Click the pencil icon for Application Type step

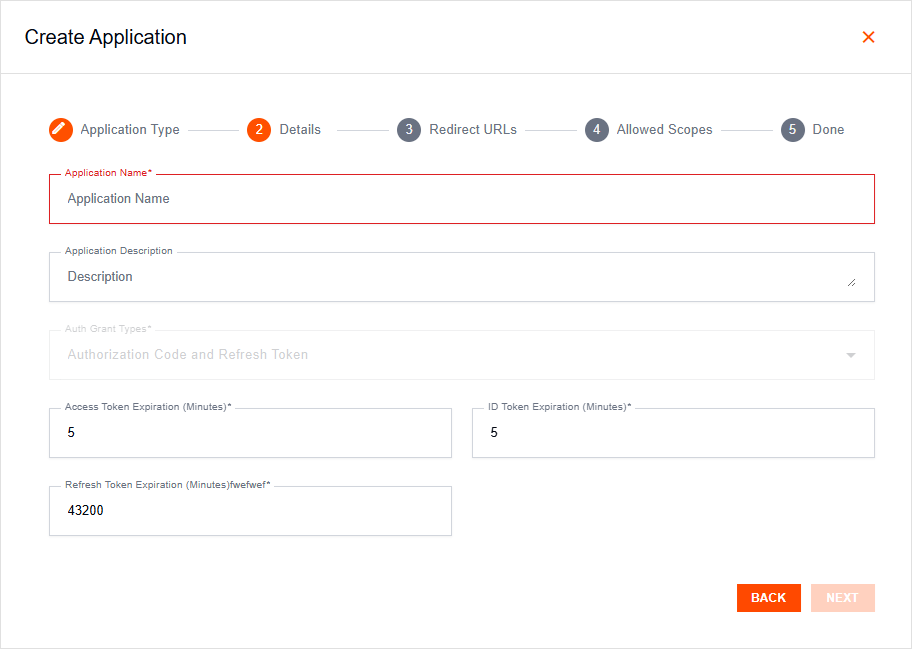tap(61, 130)
